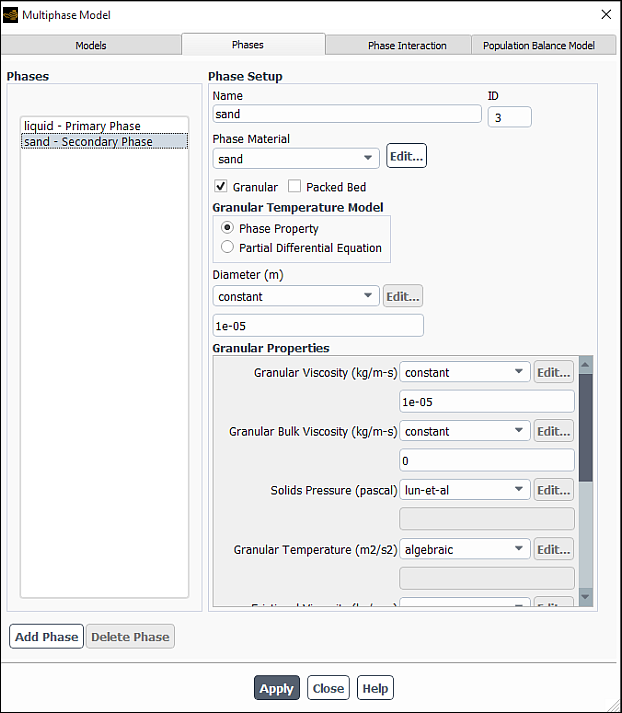Uncheck the Granular checkbox
622x713 pixels.
point(221,186)
